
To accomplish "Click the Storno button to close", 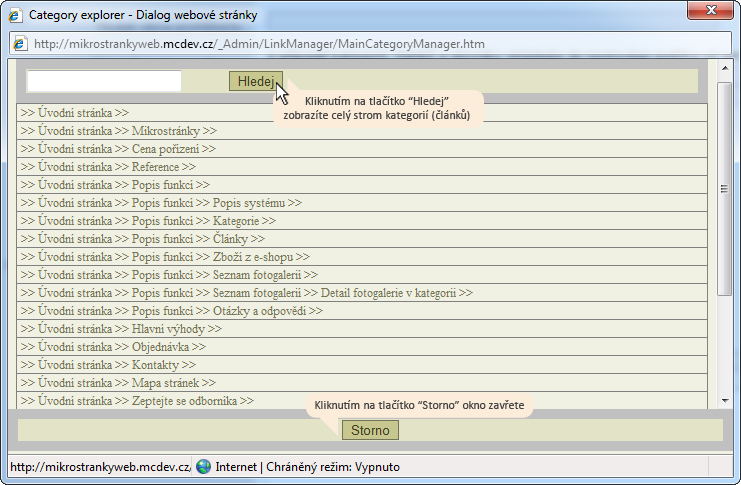I will pos(370,430).
